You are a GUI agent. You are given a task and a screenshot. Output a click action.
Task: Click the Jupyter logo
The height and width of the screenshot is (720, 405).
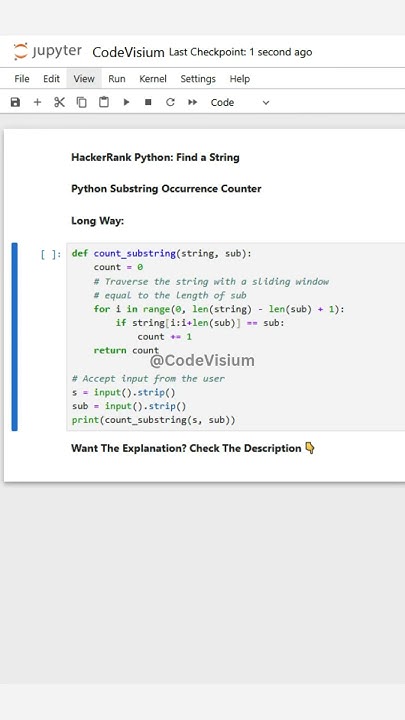[x=48, y=51]
